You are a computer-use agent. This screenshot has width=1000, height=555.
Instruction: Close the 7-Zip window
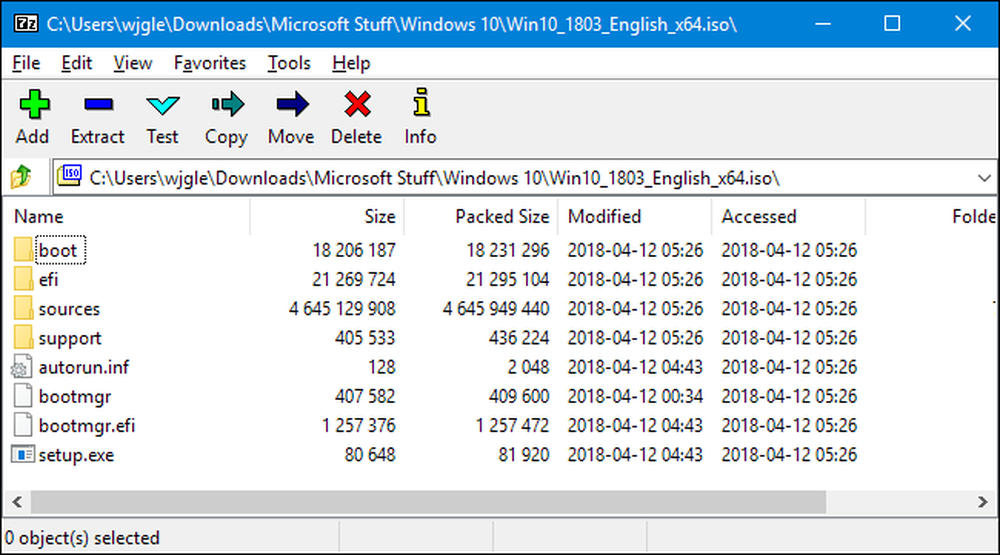coord(962,24)
